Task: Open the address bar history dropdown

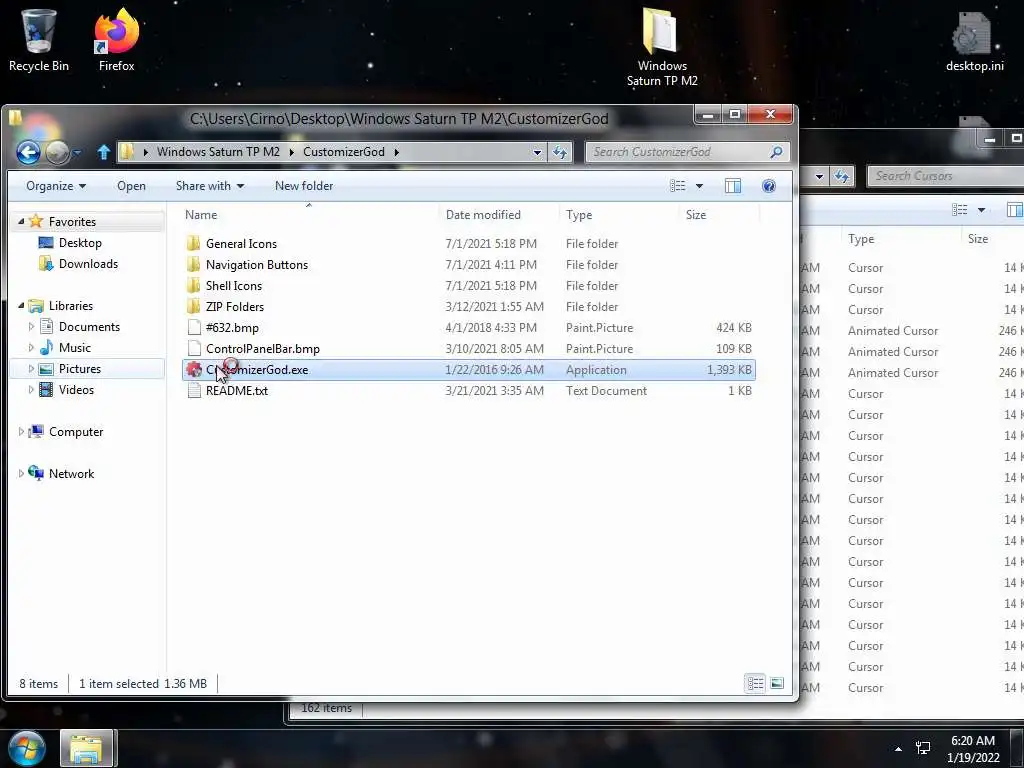Action: click(x=537, y=152)
